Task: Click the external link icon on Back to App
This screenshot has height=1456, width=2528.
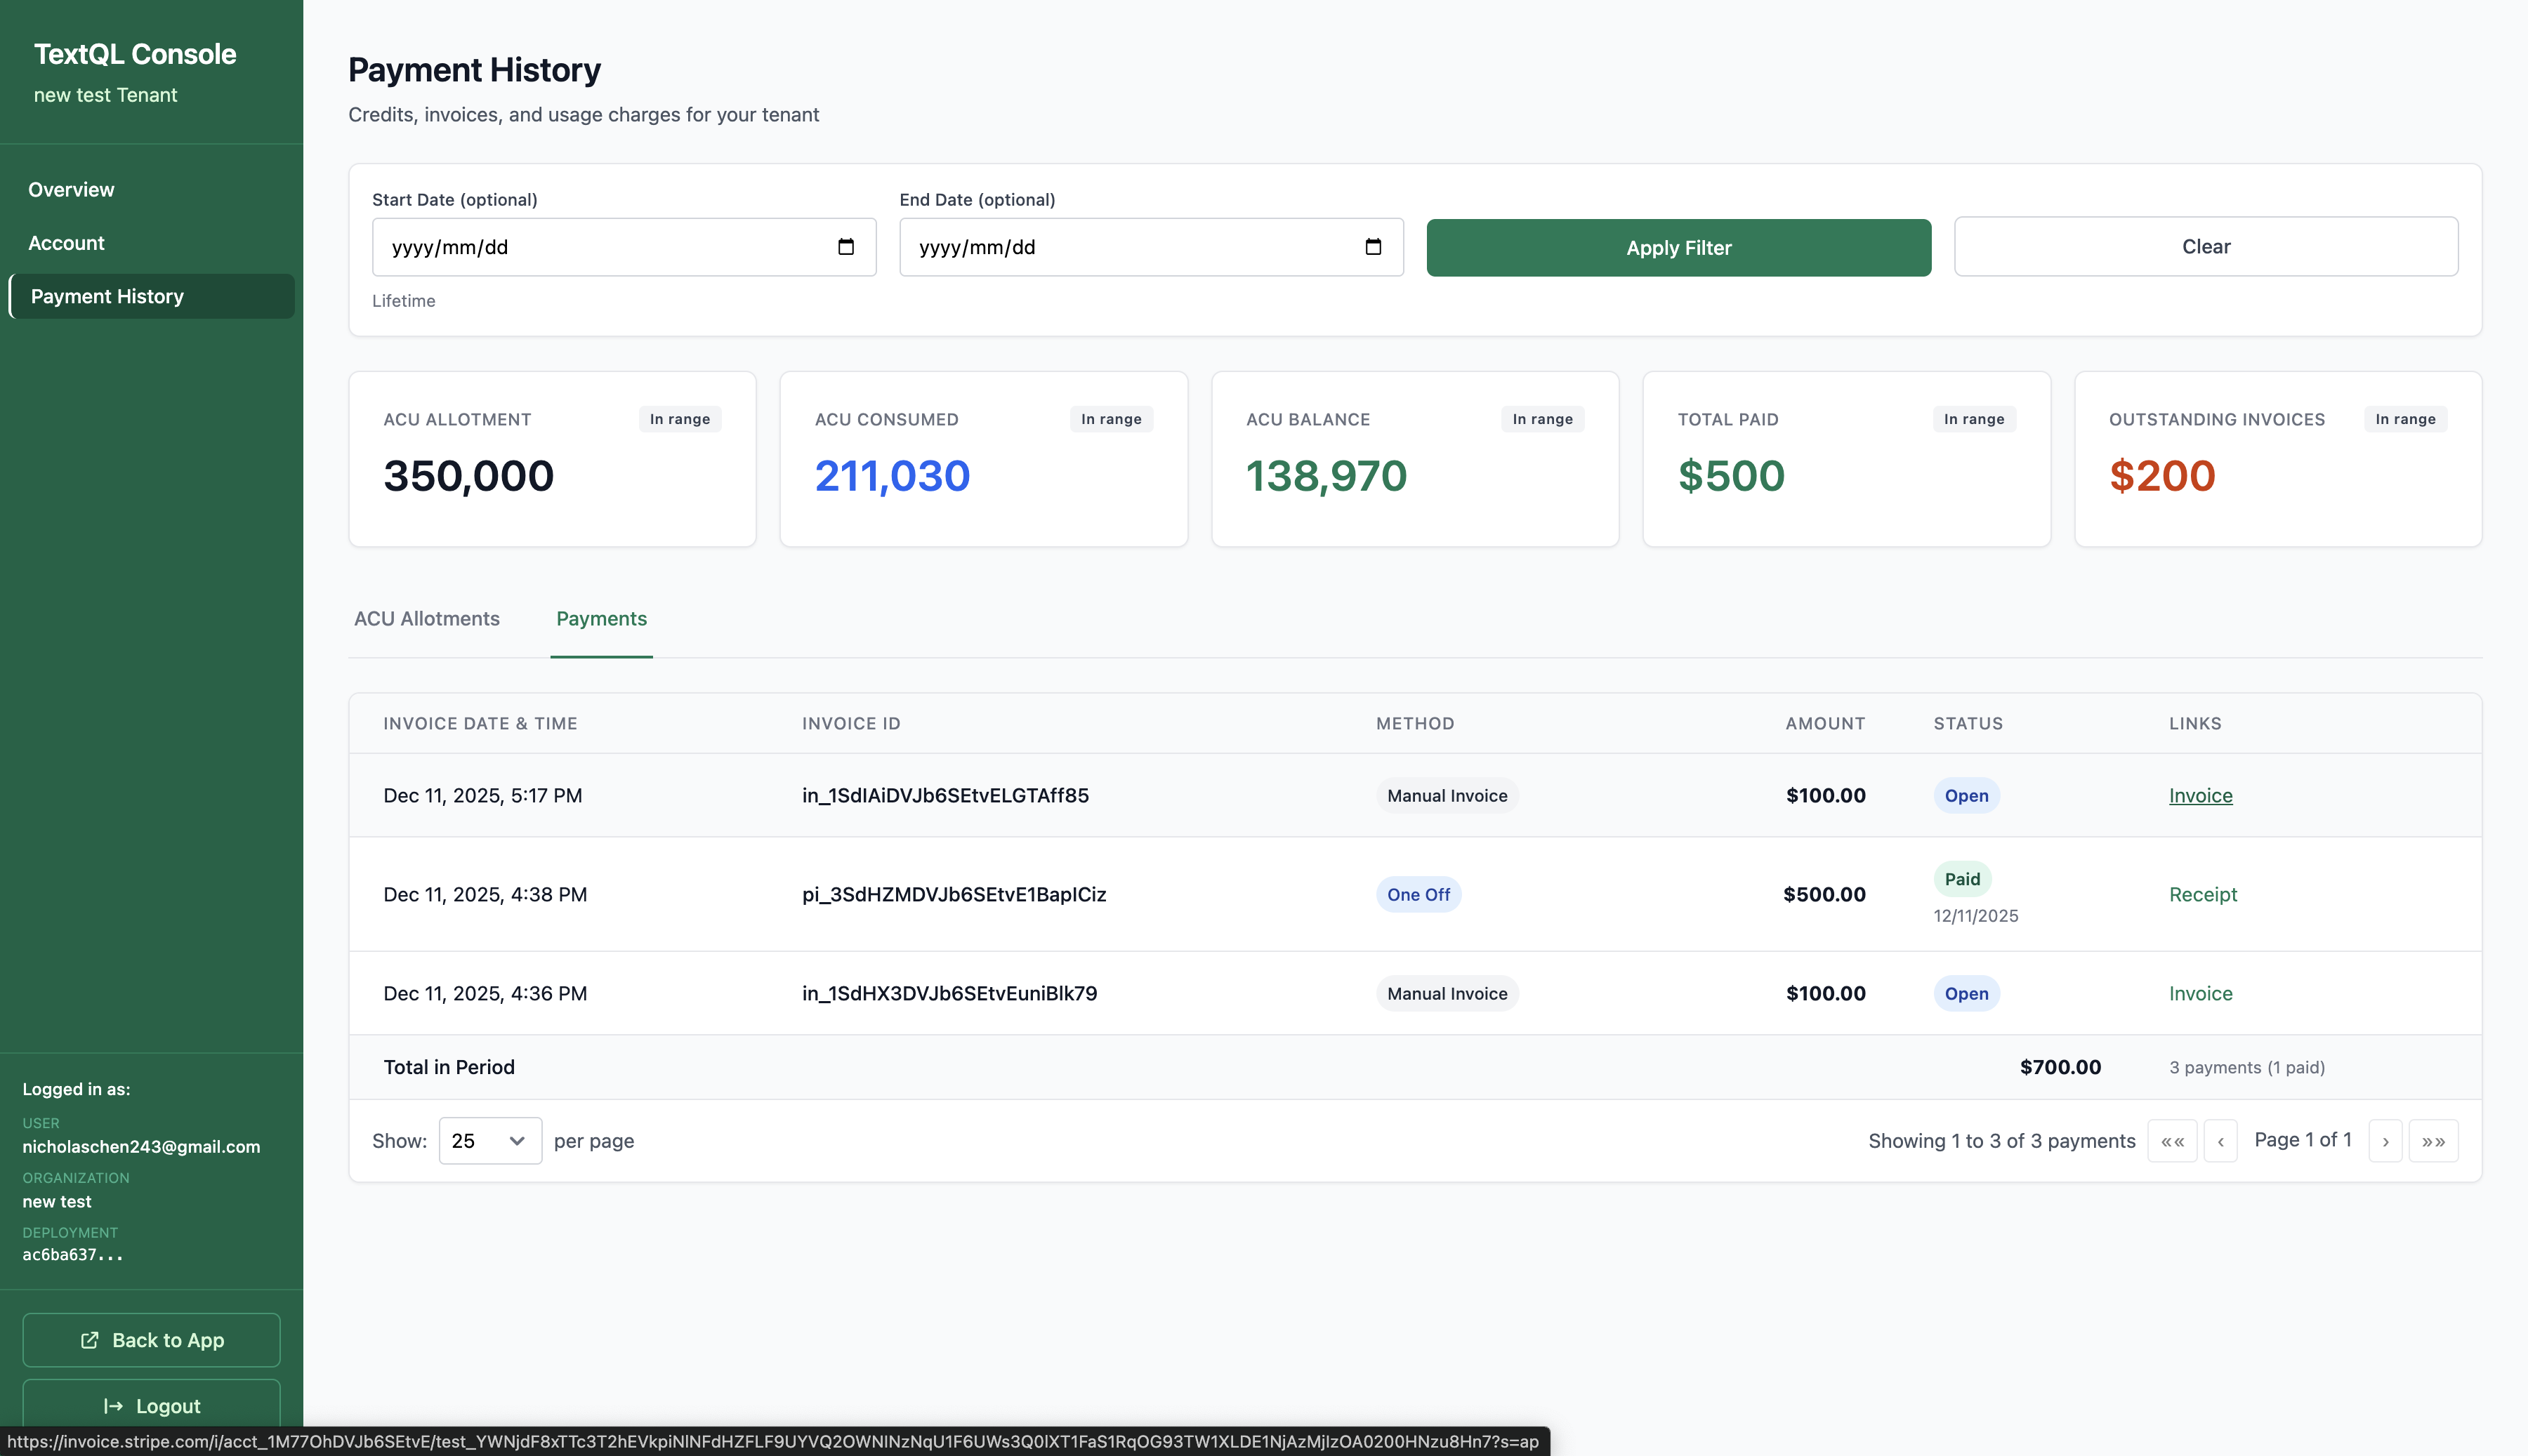Action: [89, 1340]
